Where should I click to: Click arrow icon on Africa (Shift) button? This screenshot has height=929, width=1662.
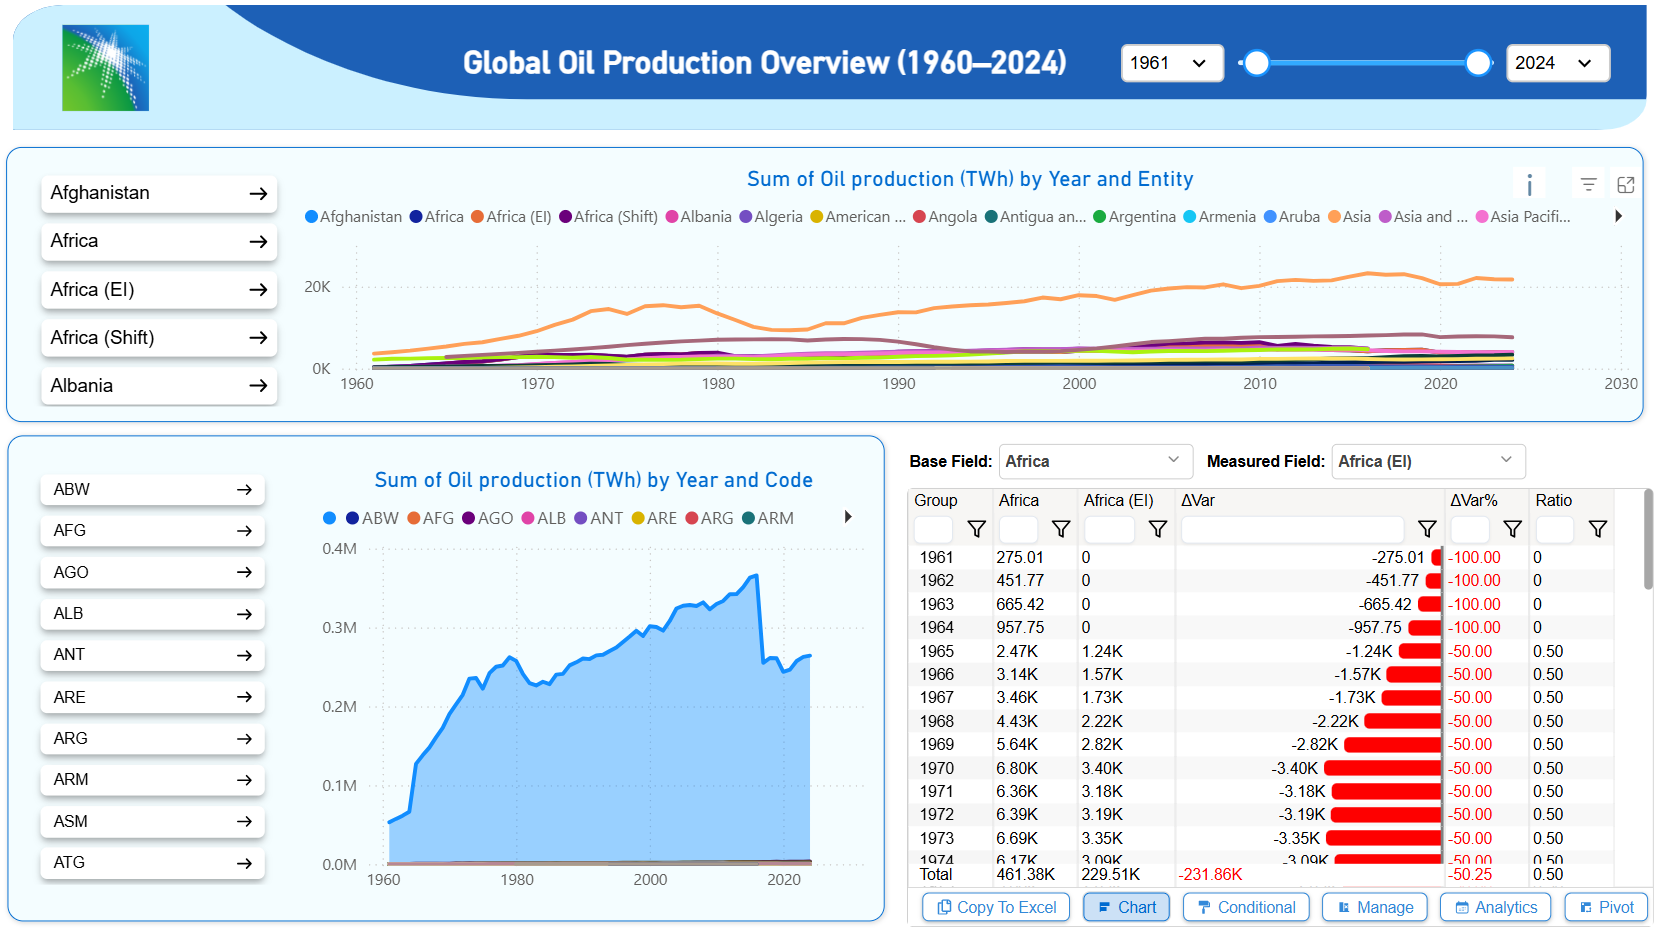point(258,338)
